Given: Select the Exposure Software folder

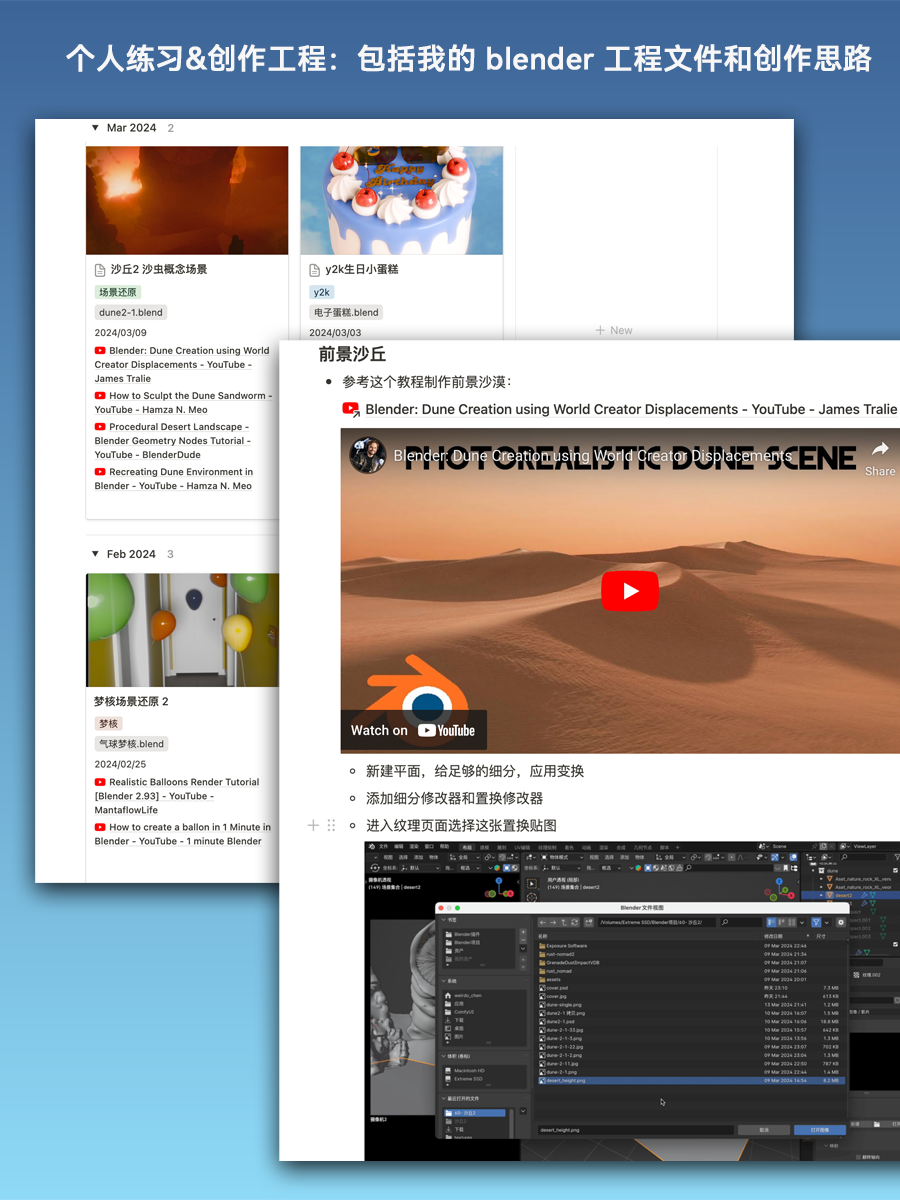Looking at the screenshot, I should coord(690,946).
